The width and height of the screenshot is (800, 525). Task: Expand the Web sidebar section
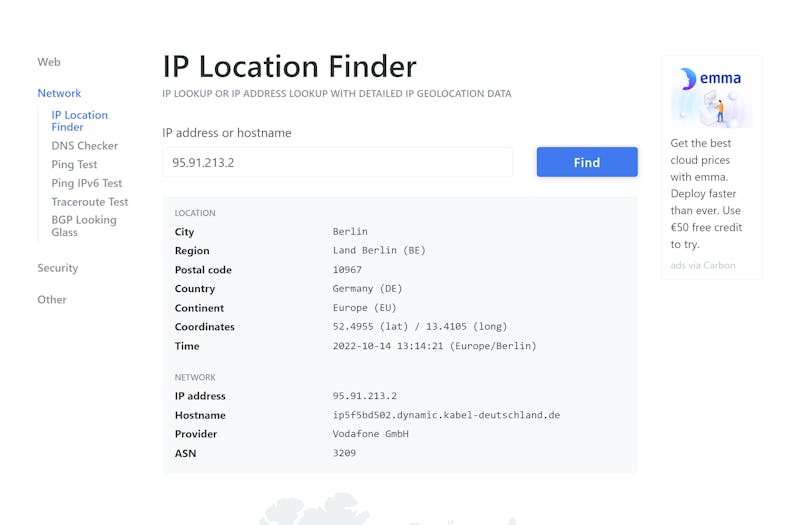pos(49,62)
